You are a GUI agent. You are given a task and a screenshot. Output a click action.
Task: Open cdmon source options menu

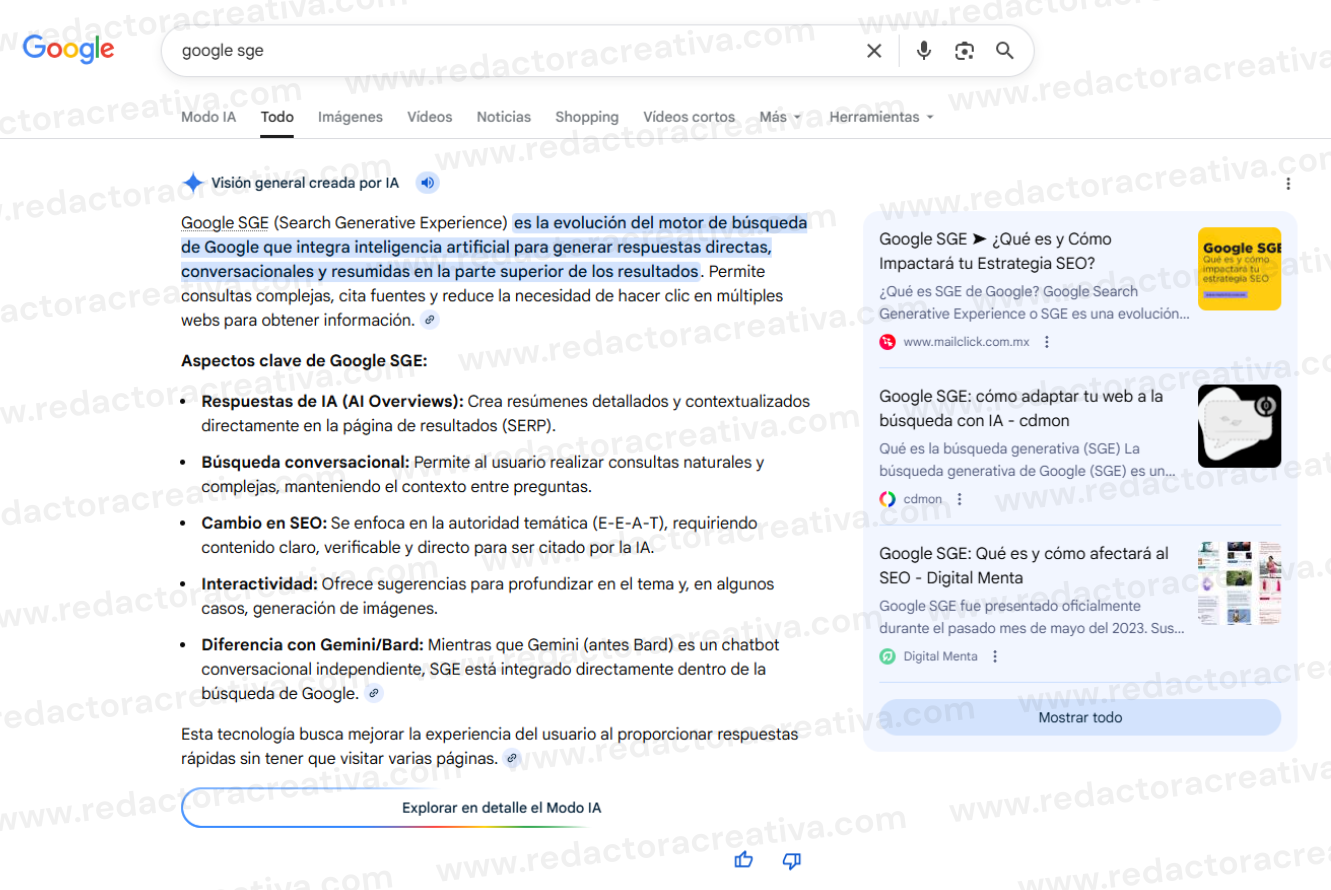tap(960, 499)
